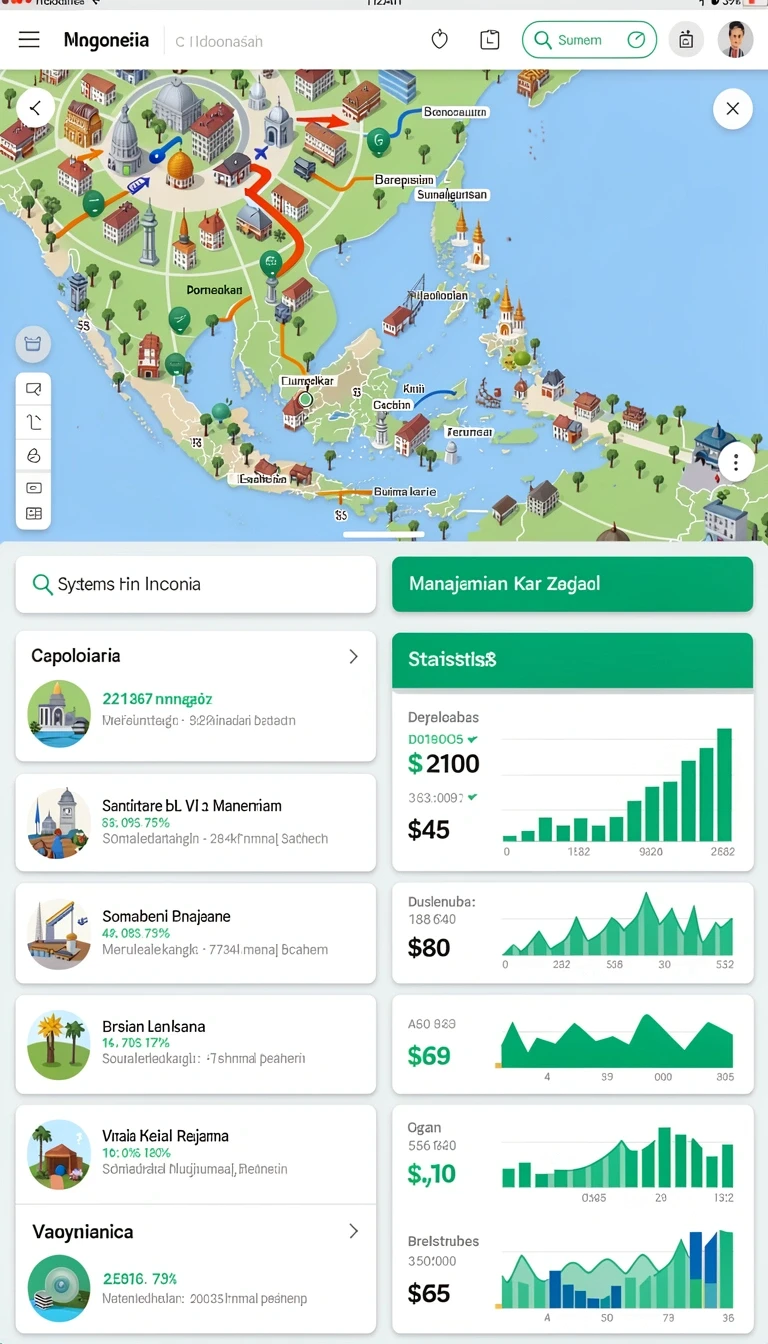This screenshot has height=1344, width=768.
Task: Open the clipboard icon in header
Action: 490,40
